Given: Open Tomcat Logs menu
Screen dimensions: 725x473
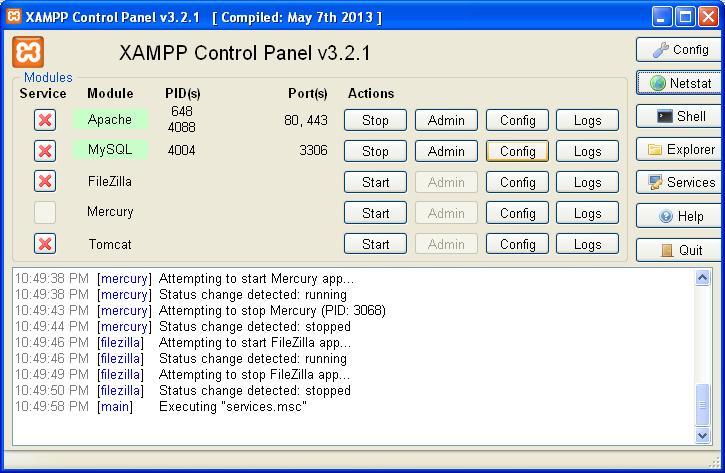Looking at the screenshot, I should pyautogui.click(x=587, y=244).
